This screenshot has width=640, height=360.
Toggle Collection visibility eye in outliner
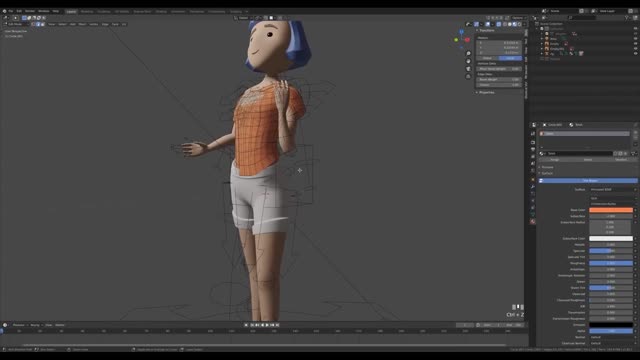coord(636,28)
